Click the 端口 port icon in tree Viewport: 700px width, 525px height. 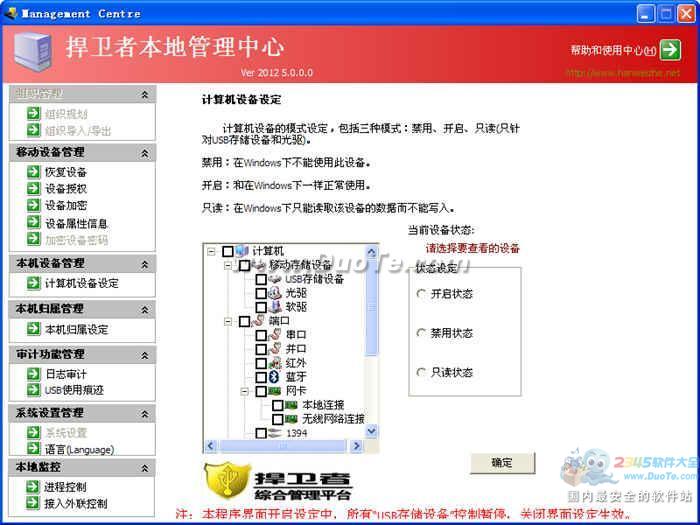(258, 321)
